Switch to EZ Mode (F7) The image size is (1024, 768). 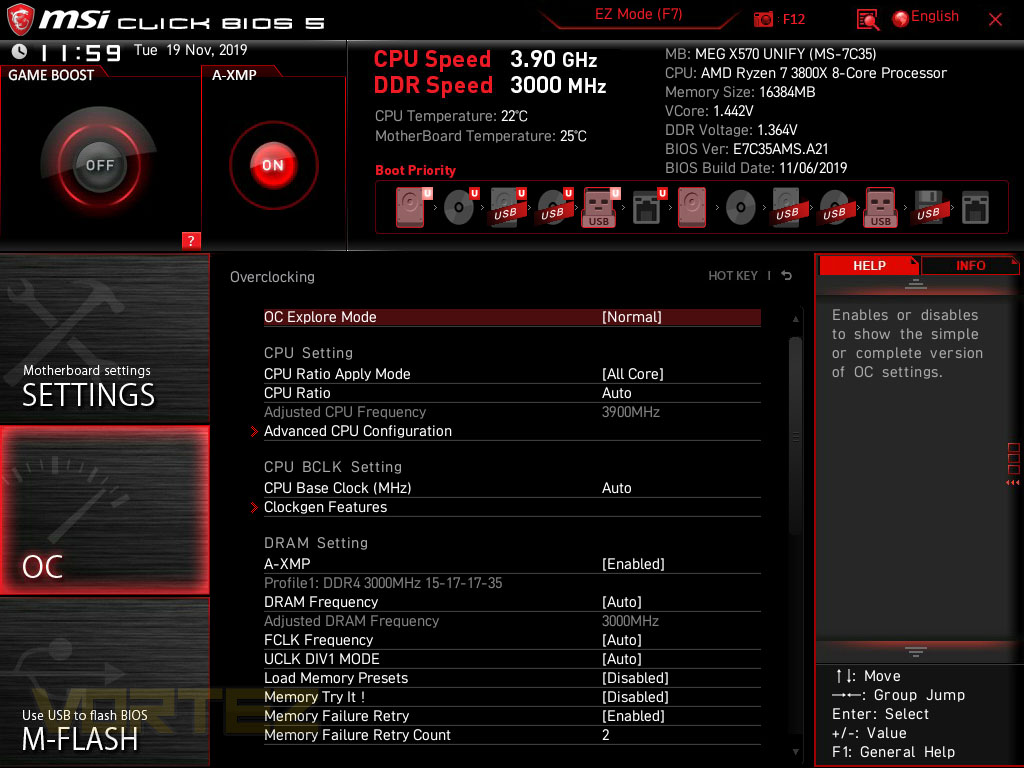click(x=639, y=14)
